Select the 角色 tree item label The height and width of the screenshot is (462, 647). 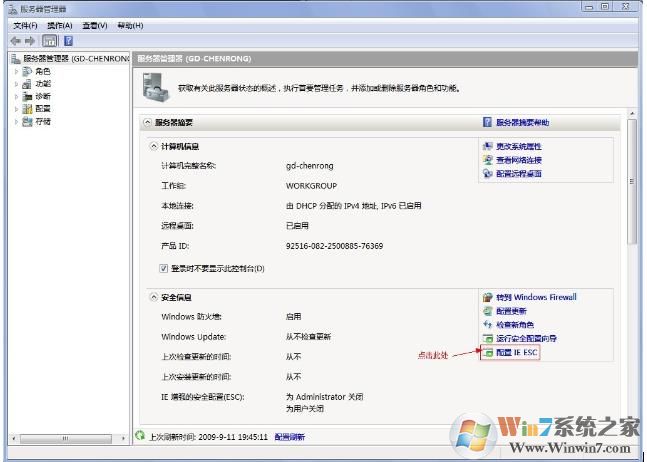pos(43,71)
